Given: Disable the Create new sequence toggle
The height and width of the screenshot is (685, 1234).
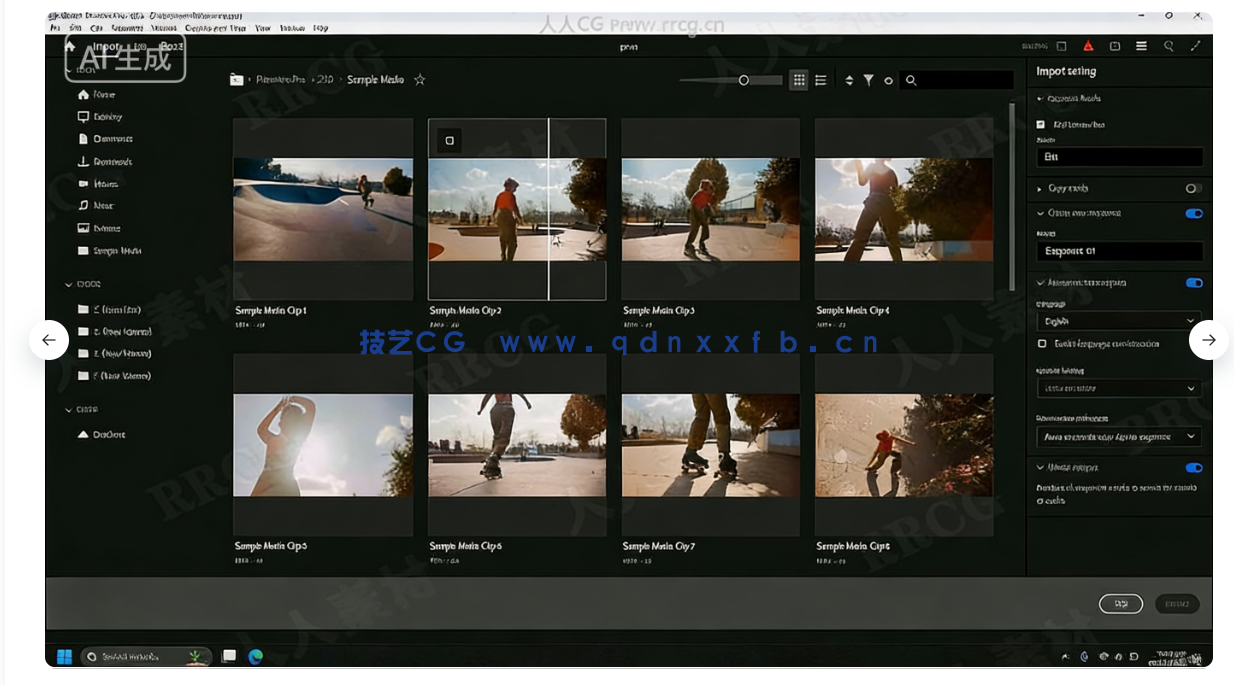Looking at the screenshot, I should 1194,213.
